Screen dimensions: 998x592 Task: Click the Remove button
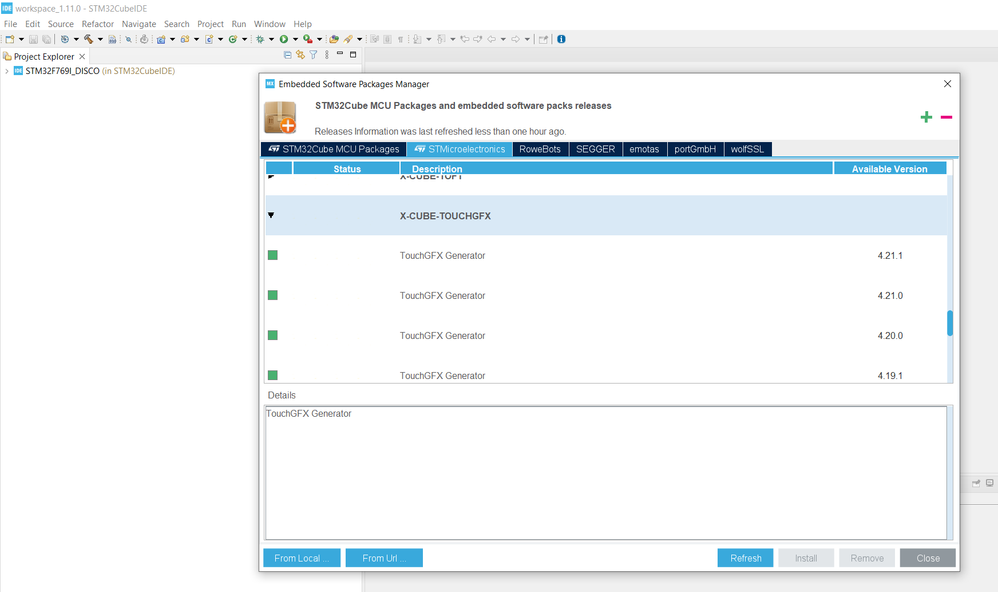pyautogui.click(x=867, y=558)
